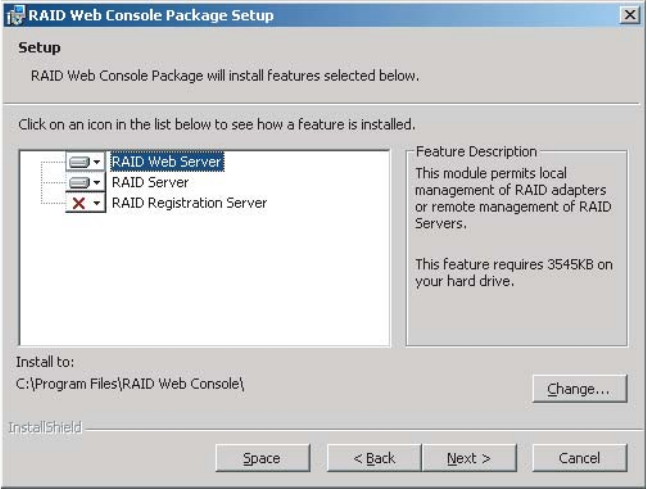Open the RAID Web Server install-option dropdown arrow

click(97, 162)
